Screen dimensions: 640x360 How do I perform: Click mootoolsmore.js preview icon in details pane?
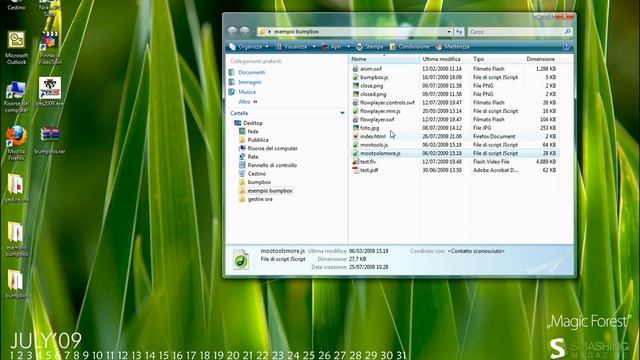tap(241, 259)
